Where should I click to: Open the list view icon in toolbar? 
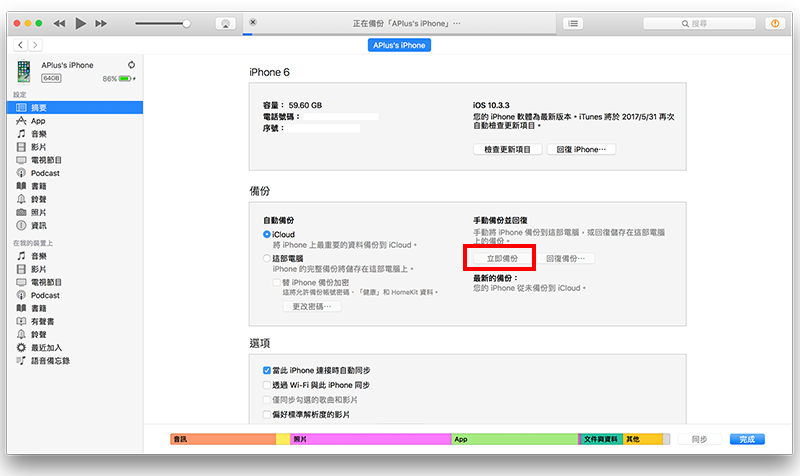pyautogui.click(x=573, y=23)
